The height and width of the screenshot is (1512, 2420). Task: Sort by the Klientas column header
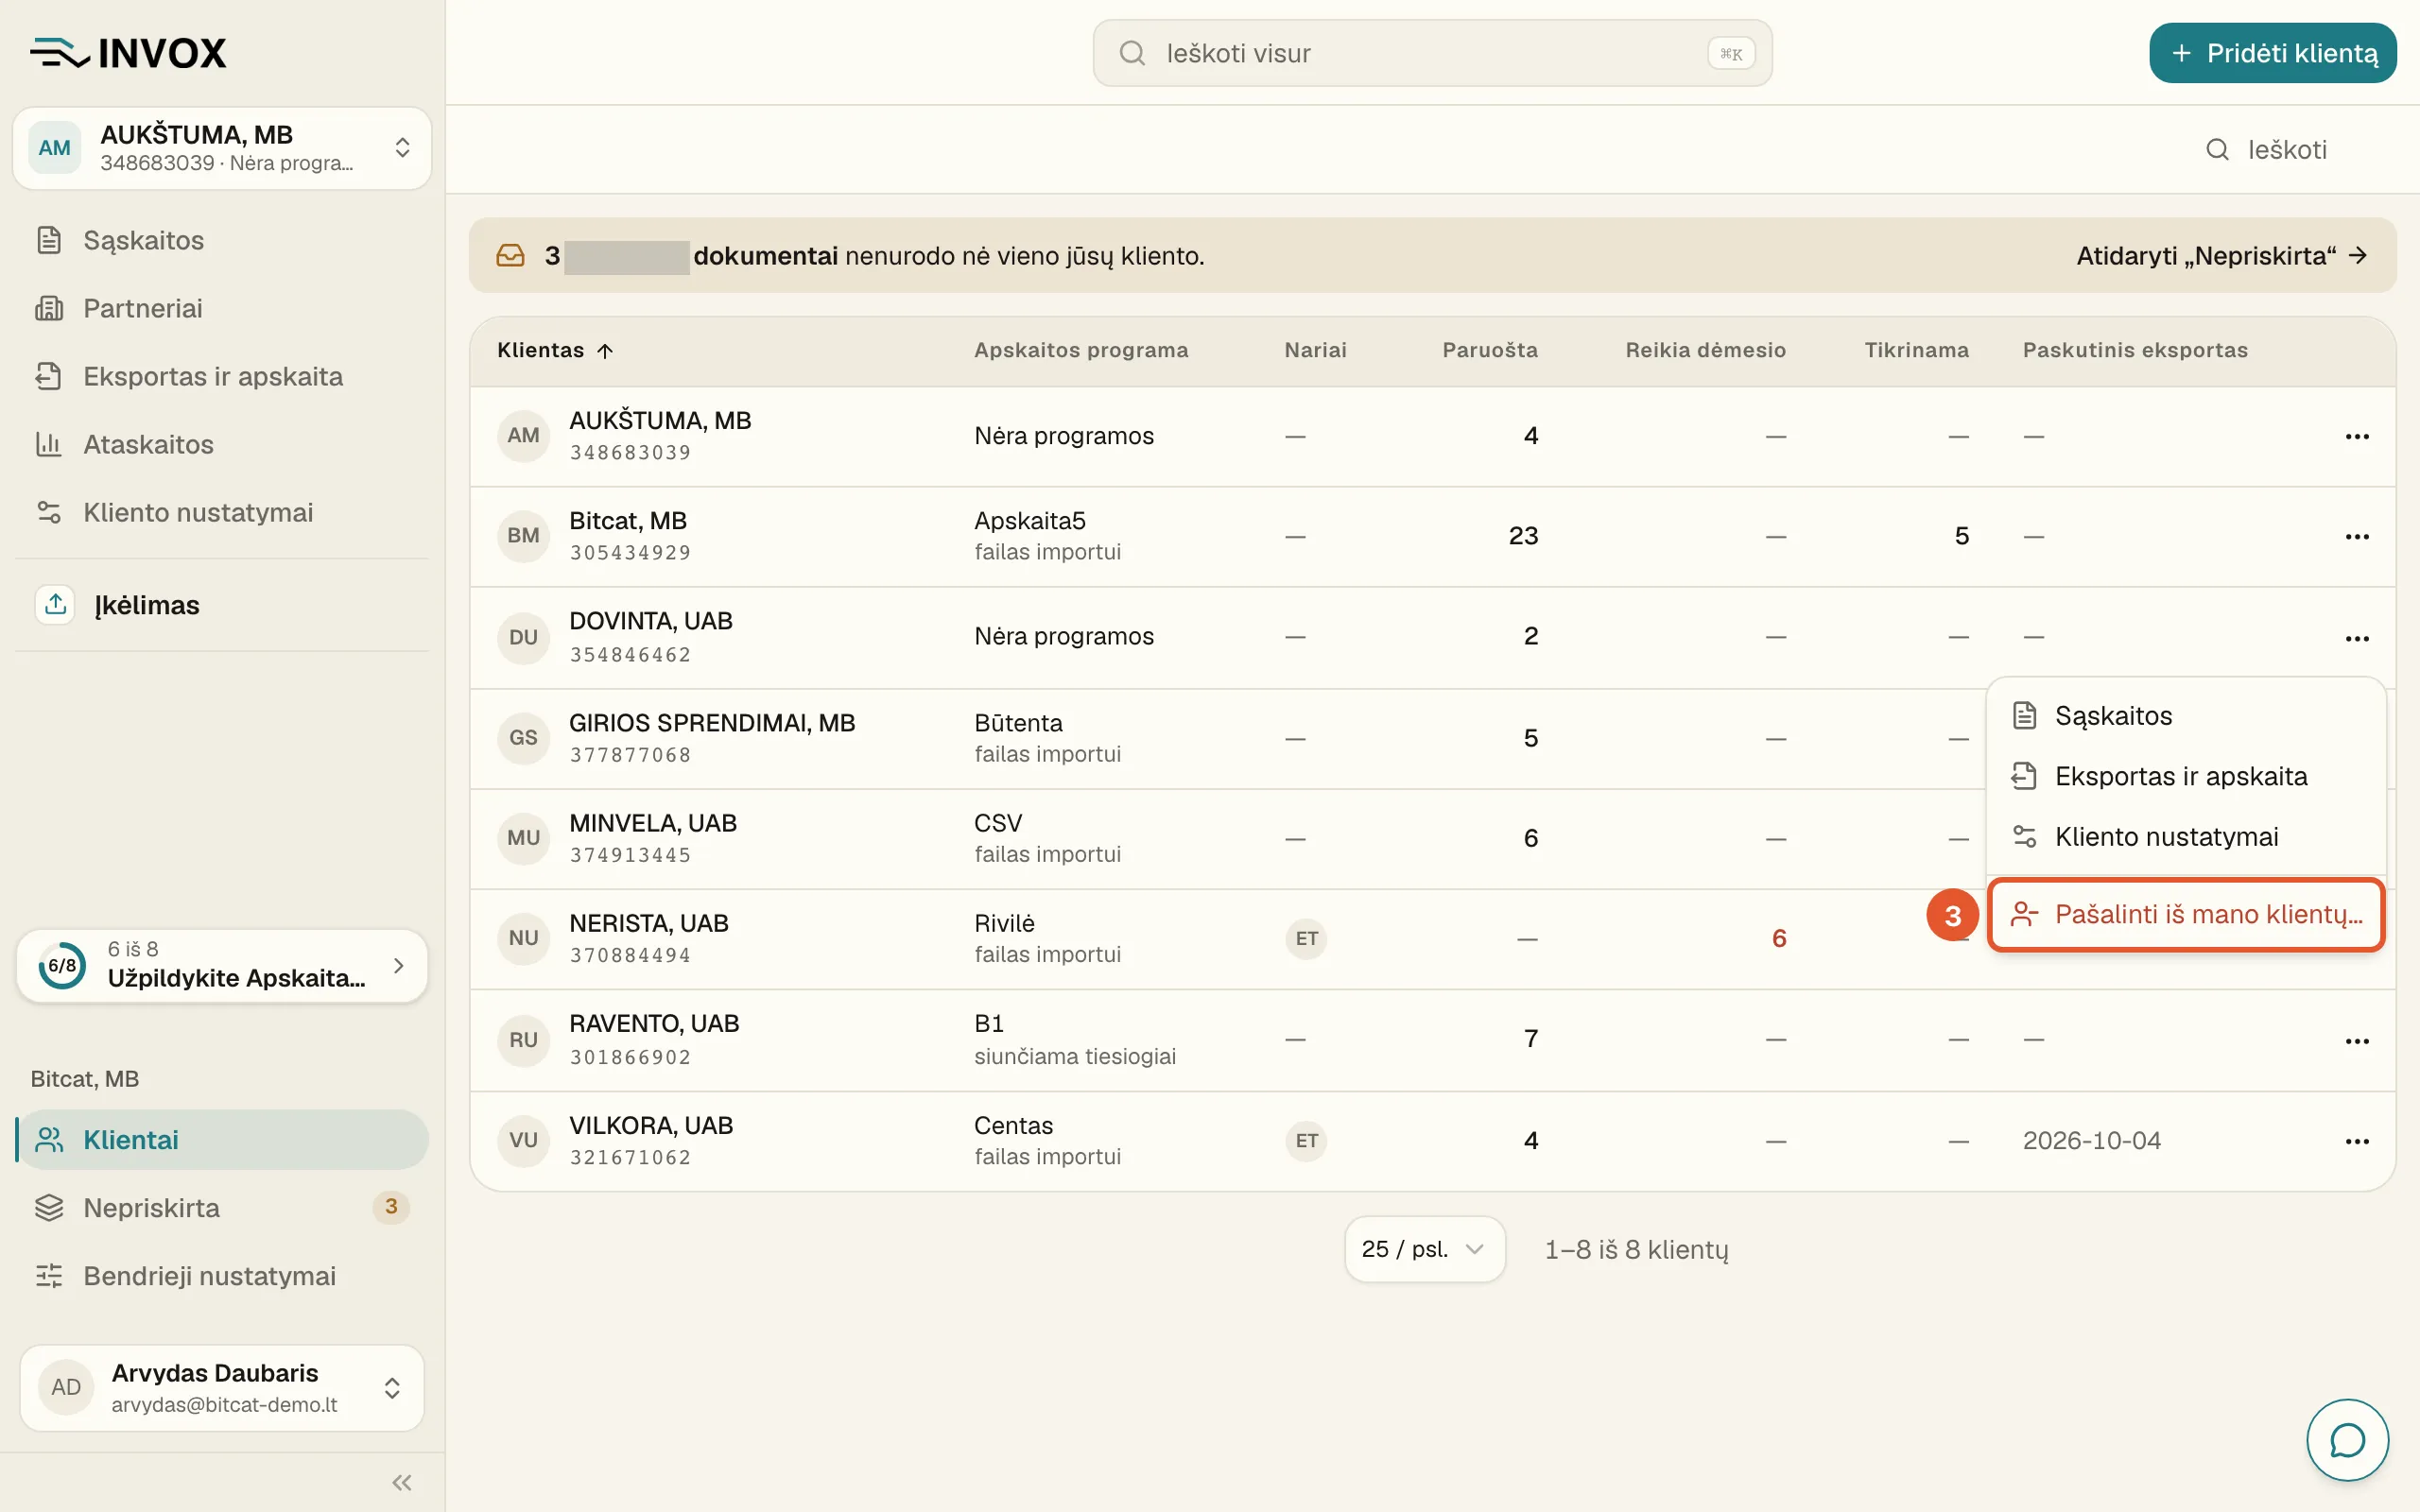pyautogui.click(x=555, y=350)
